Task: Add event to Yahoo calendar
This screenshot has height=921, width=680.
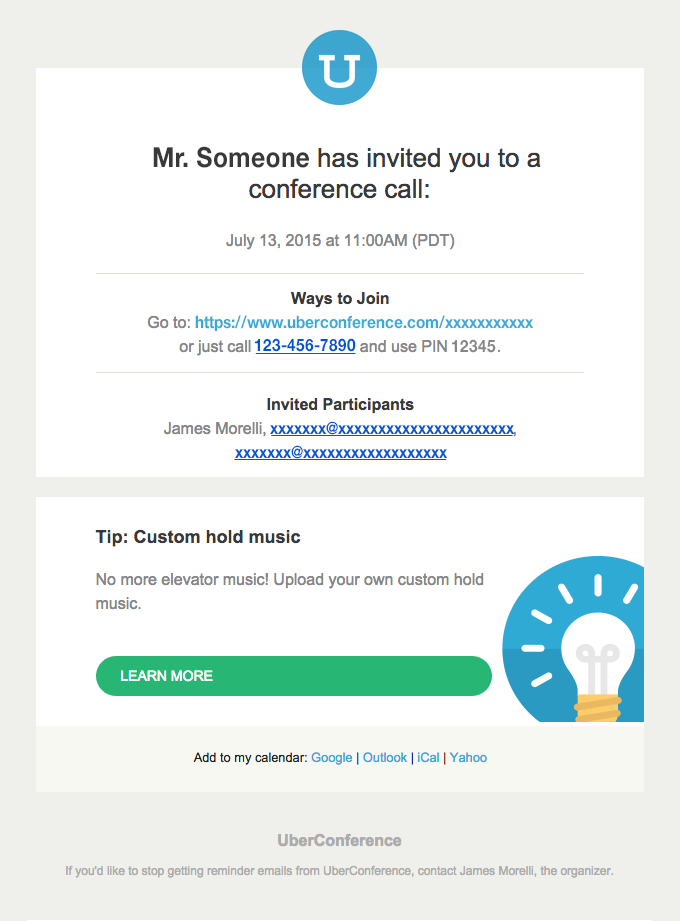Action: click(467, 757)
